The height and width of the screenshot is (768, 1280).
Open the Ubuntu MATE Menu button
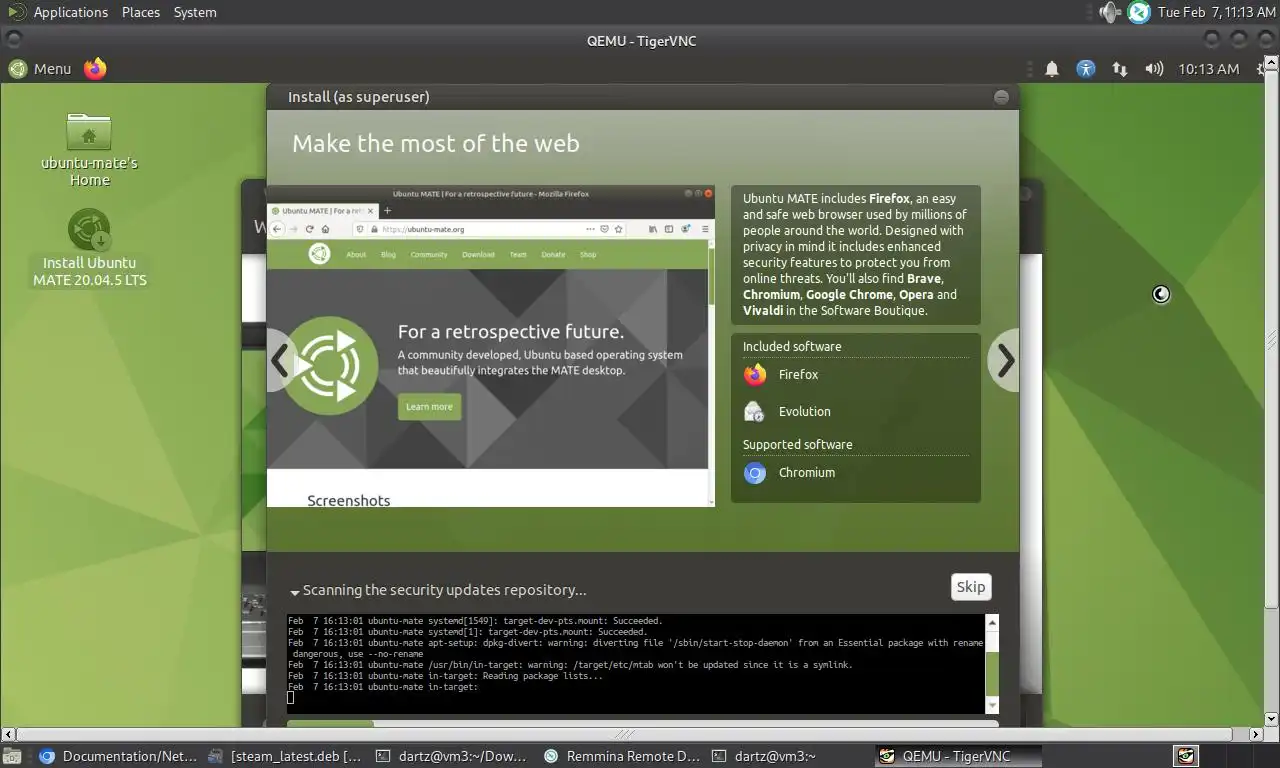click(40, 68)
